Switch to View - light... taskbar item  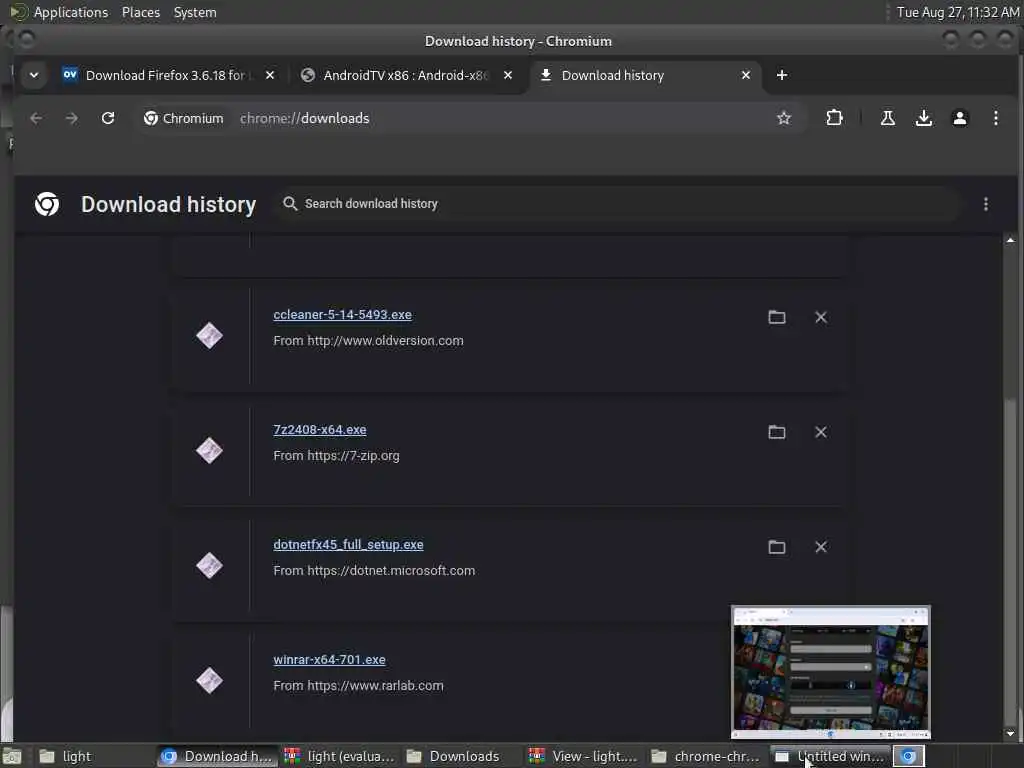(584, 756)
